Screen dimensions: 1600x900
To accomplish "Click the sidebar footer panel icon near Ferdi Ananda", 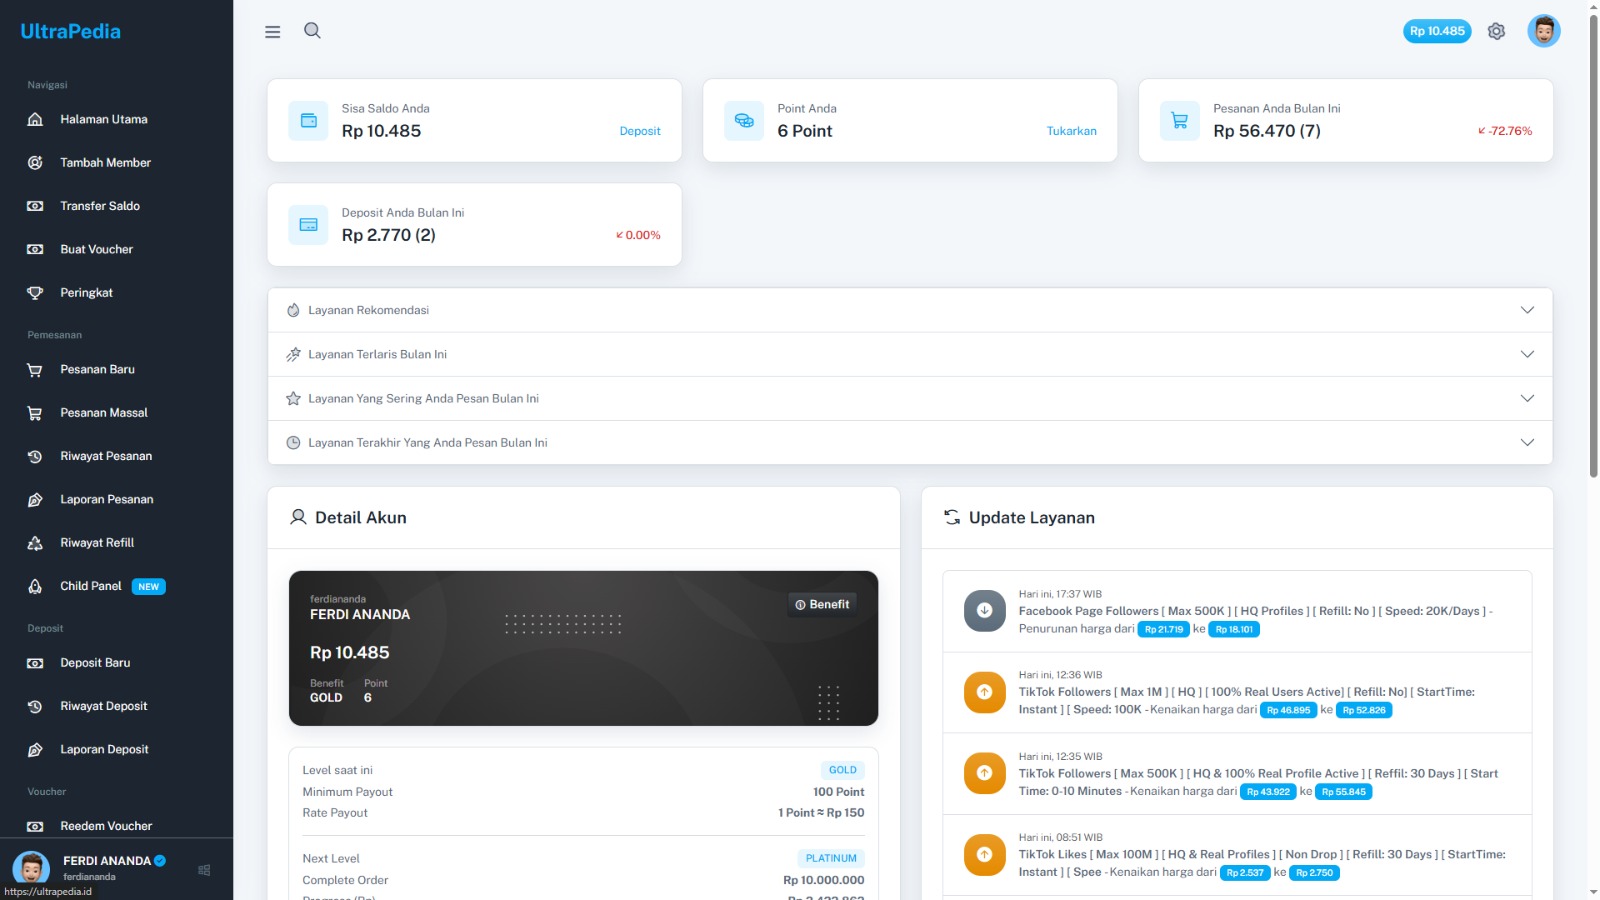I will tap(204, 870).
